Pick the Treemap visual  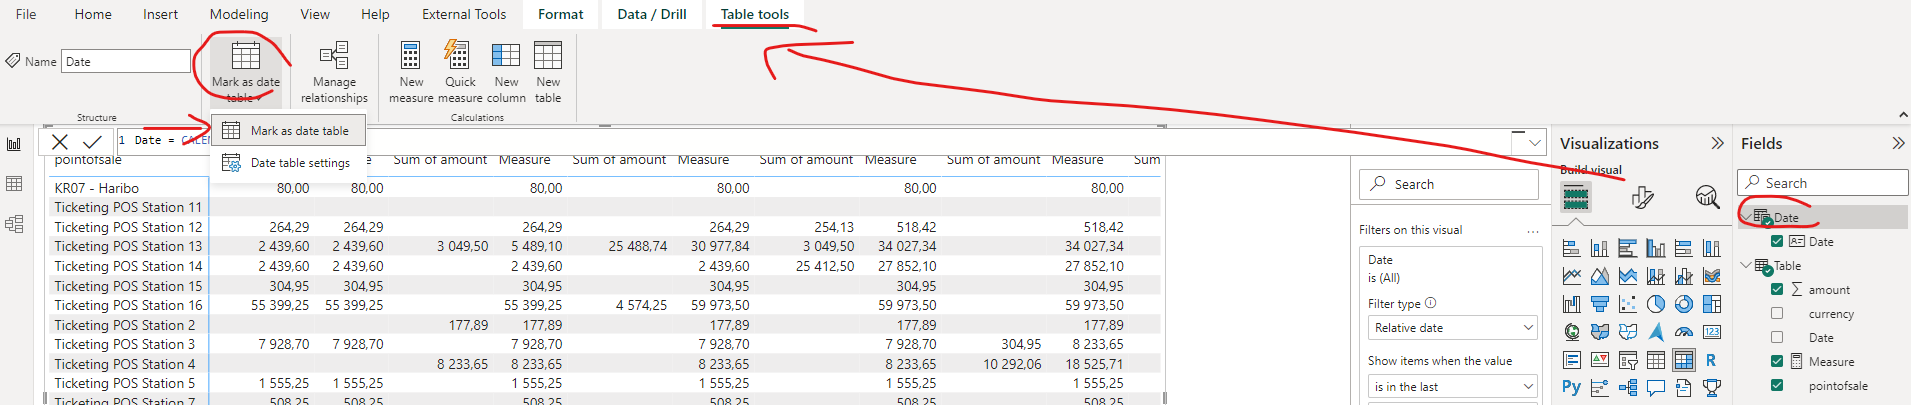coord(1712,304)
